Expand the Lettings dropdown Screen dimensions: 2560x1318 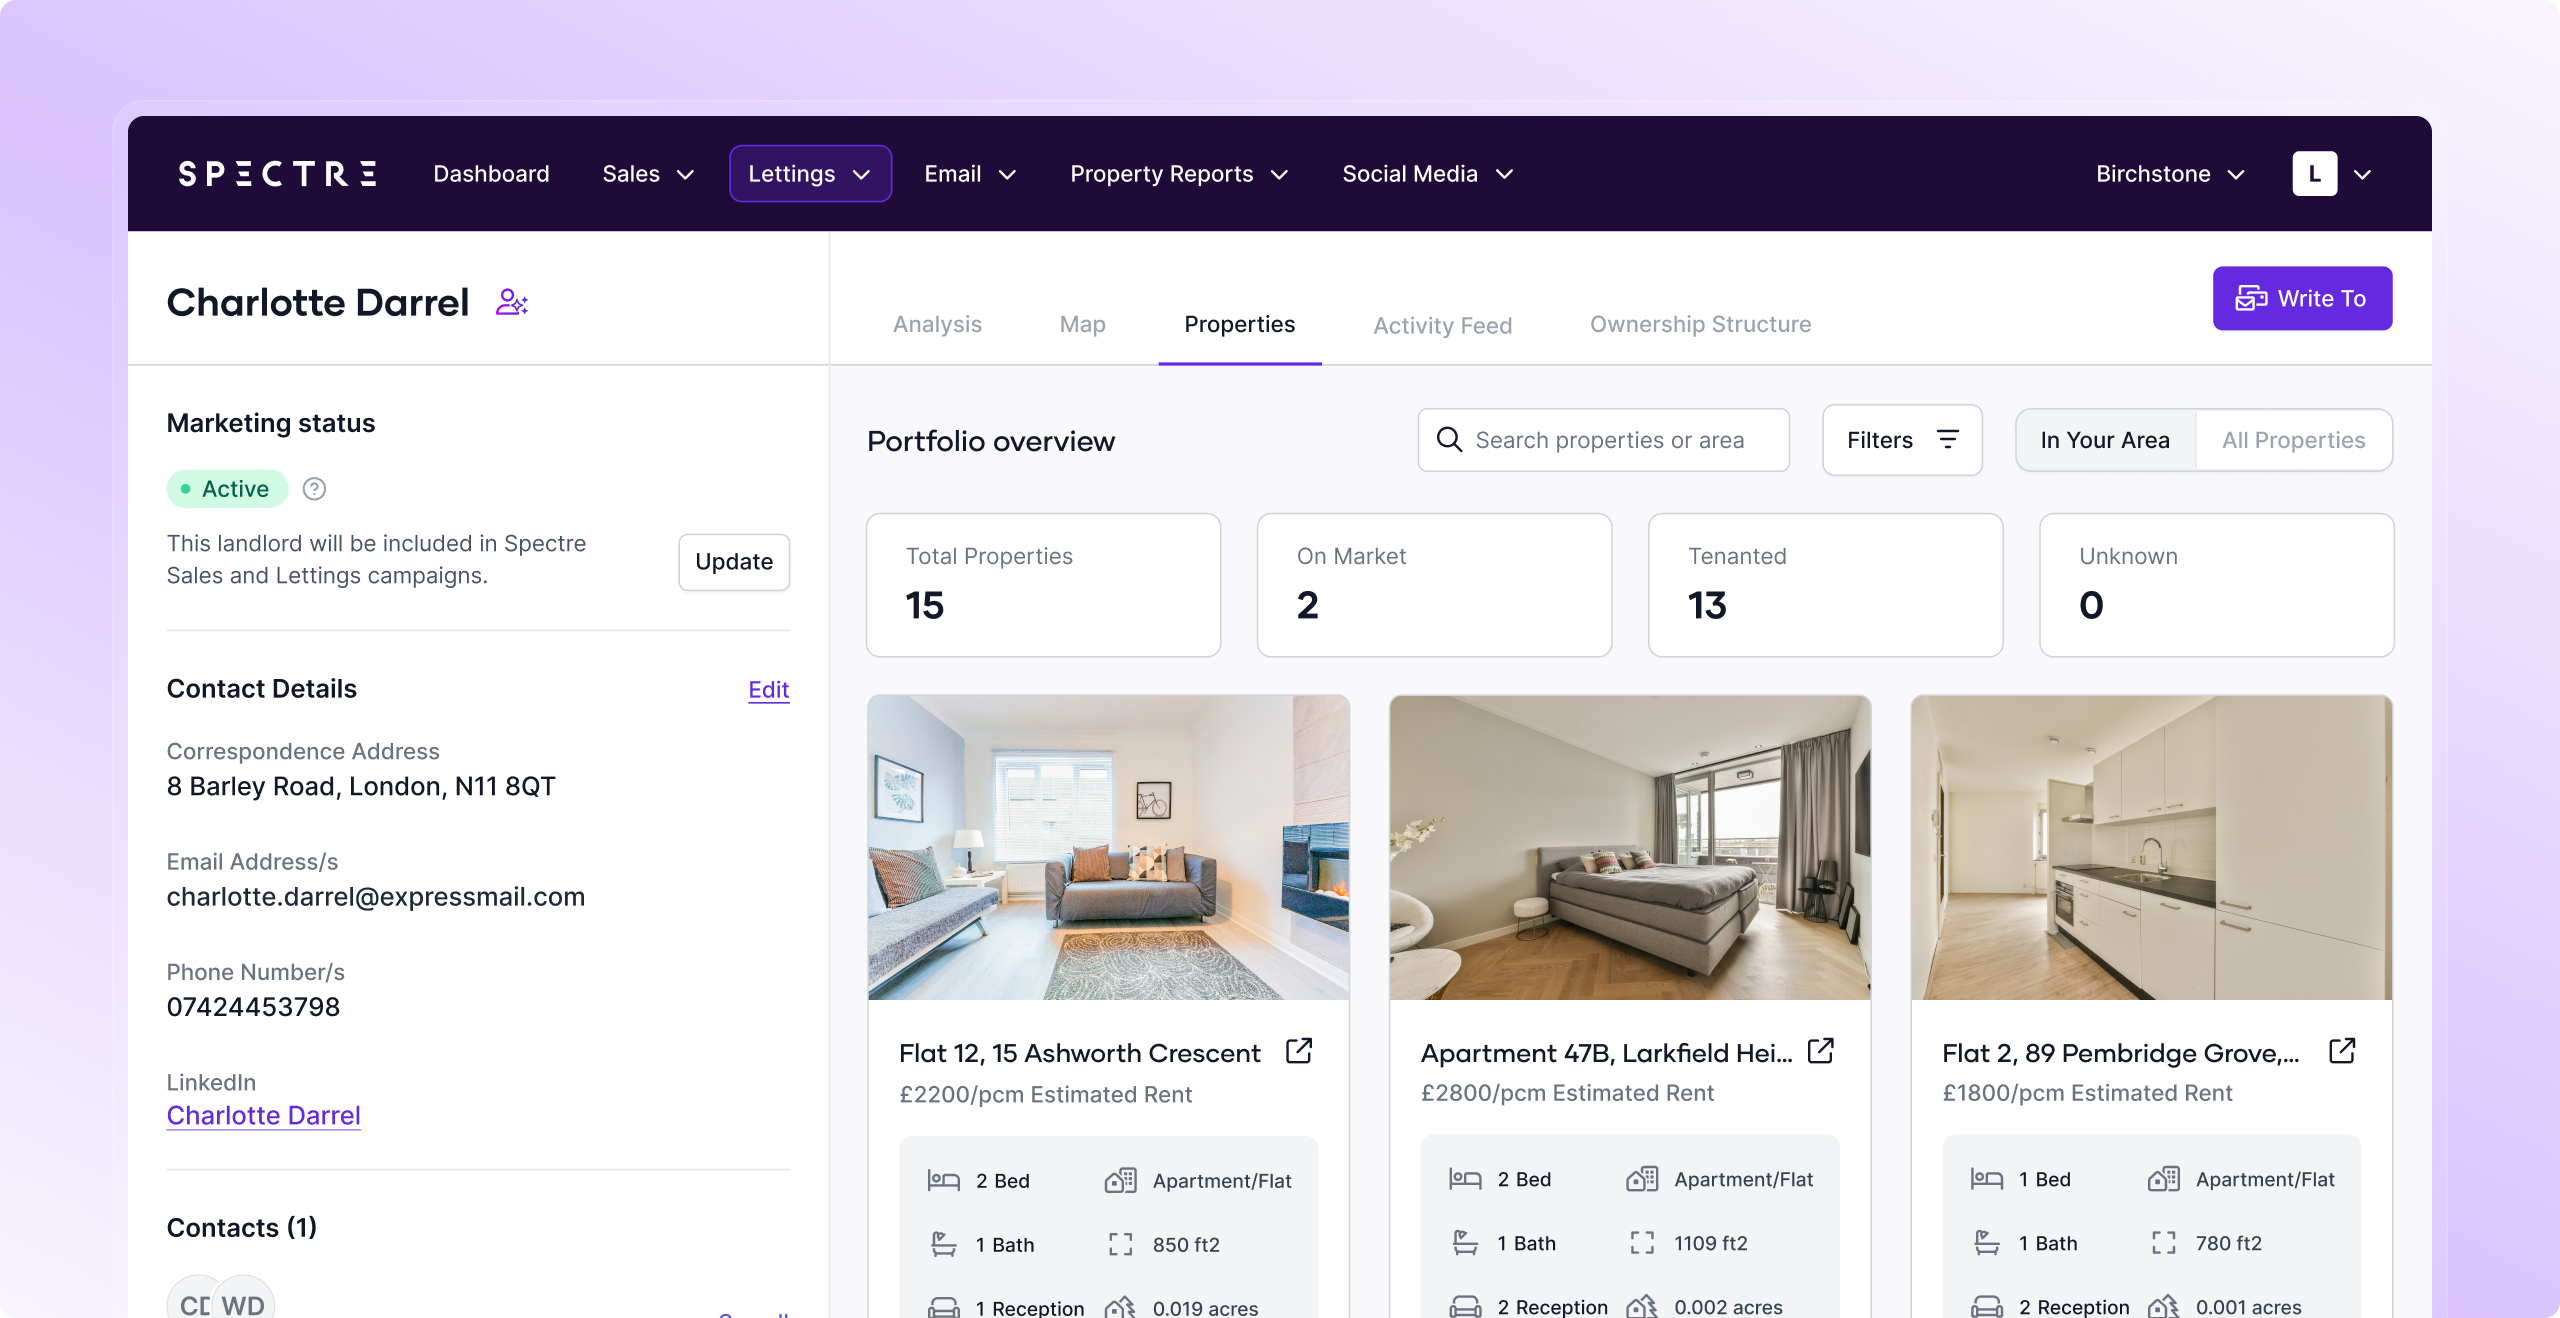[x=810, y=174]
